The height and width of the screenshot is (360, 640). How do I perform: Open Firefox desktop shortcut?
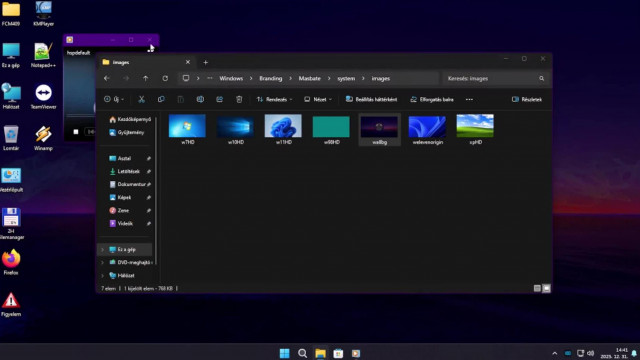(x=11, y=262)
